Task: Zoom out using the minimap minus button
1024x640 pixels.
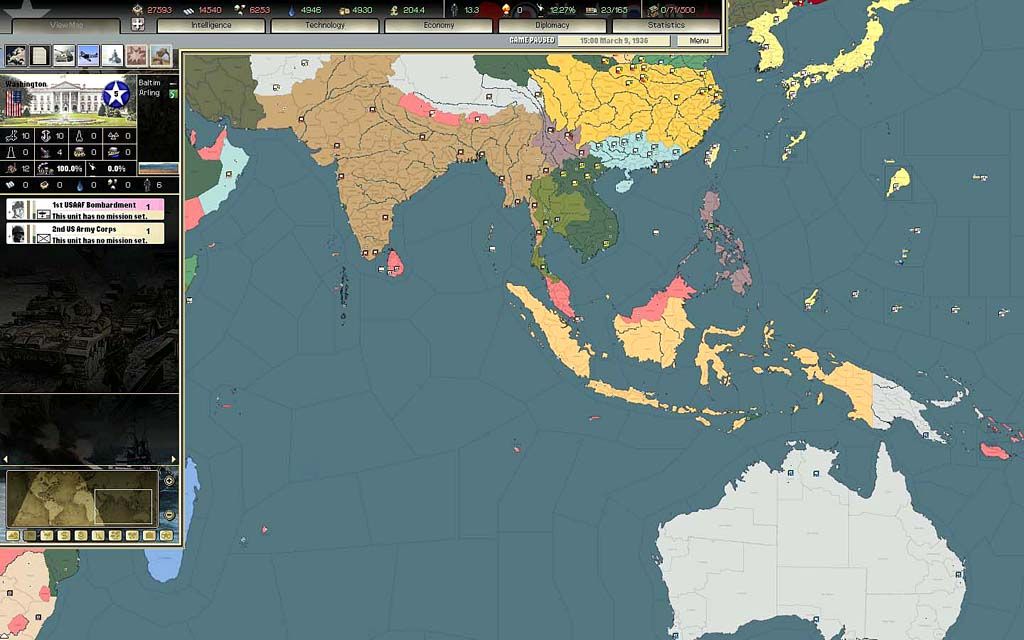Action: point(169,515)
